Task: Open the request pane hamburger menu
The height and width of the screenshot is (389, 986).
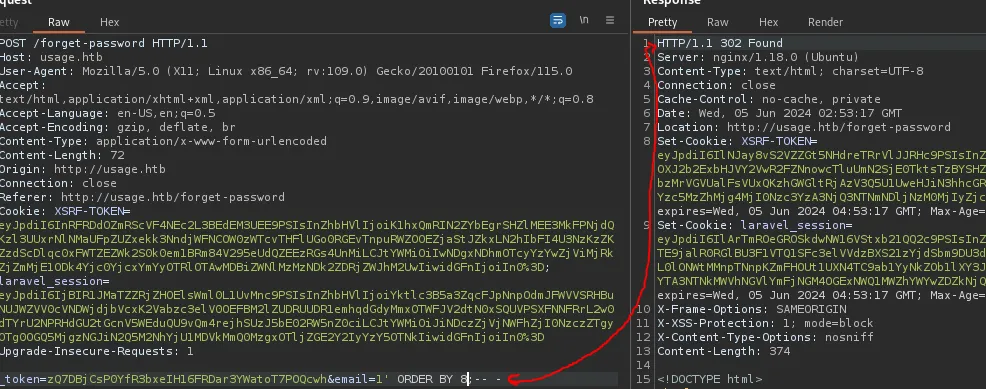Action: pyautogui.click(x=610, y=20)
